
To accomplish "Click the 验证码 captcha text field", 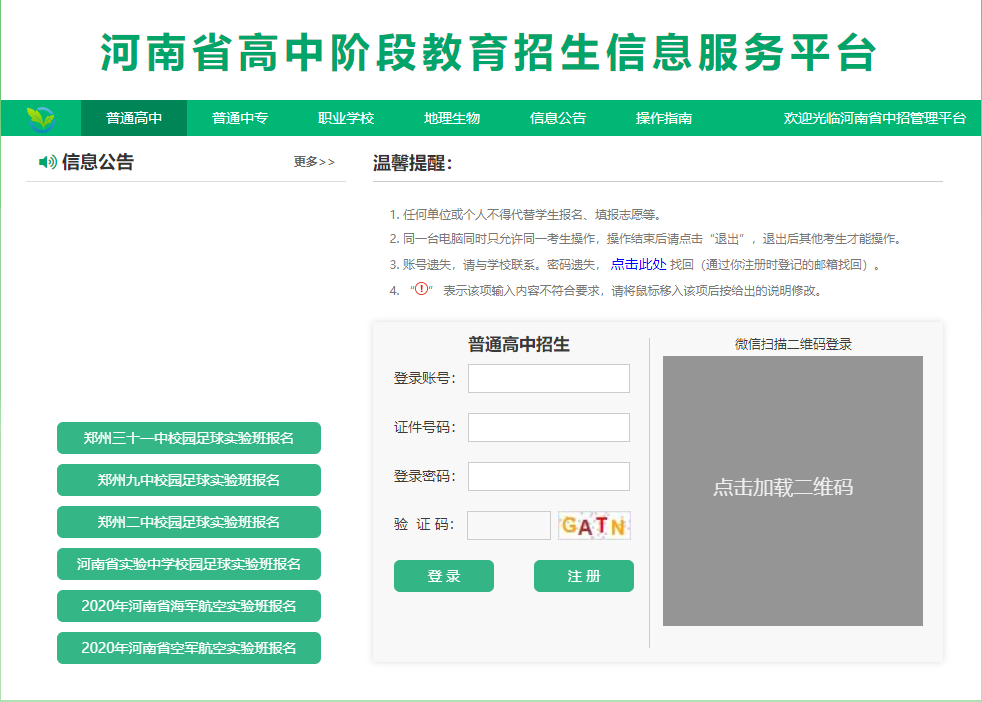I will [x=508, y=525].
